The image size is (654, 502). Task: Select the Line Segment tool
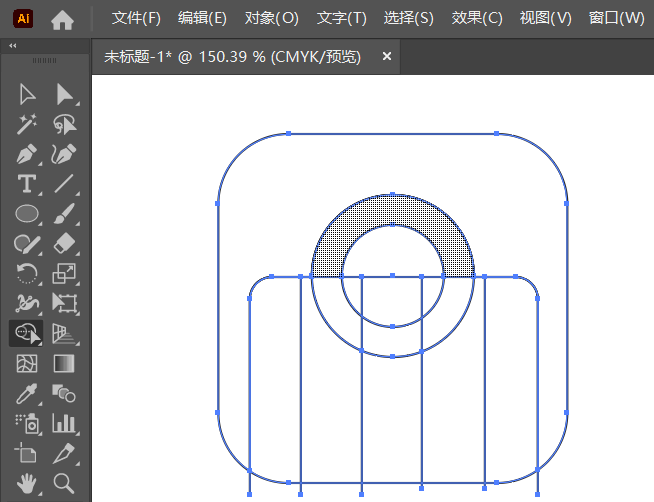(x=64, y=184)
